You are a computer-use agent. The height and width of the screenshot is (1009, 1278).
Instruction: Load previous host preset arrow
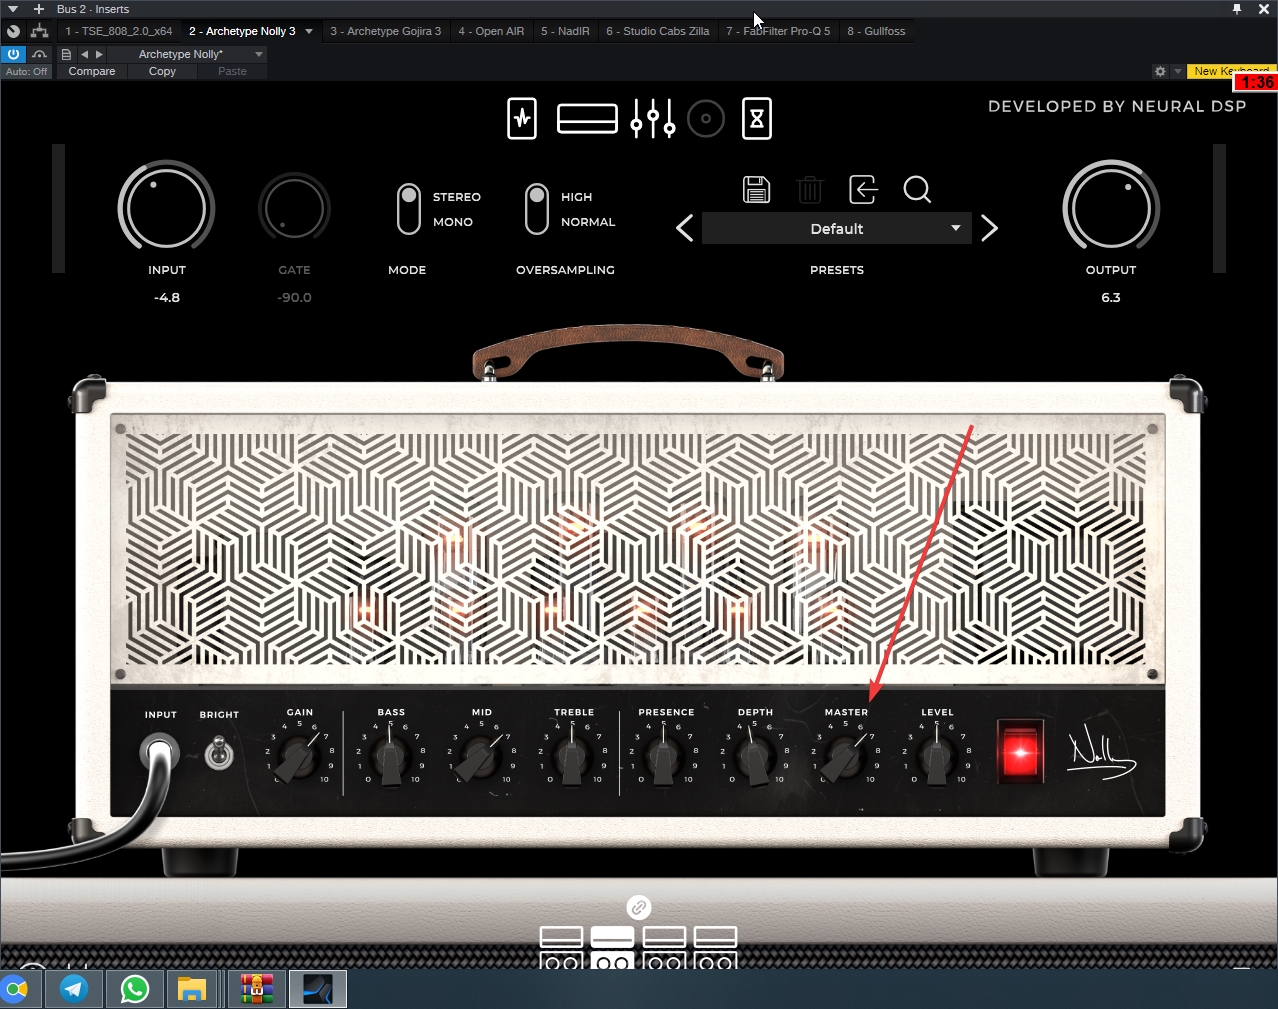tap(85, 54)
